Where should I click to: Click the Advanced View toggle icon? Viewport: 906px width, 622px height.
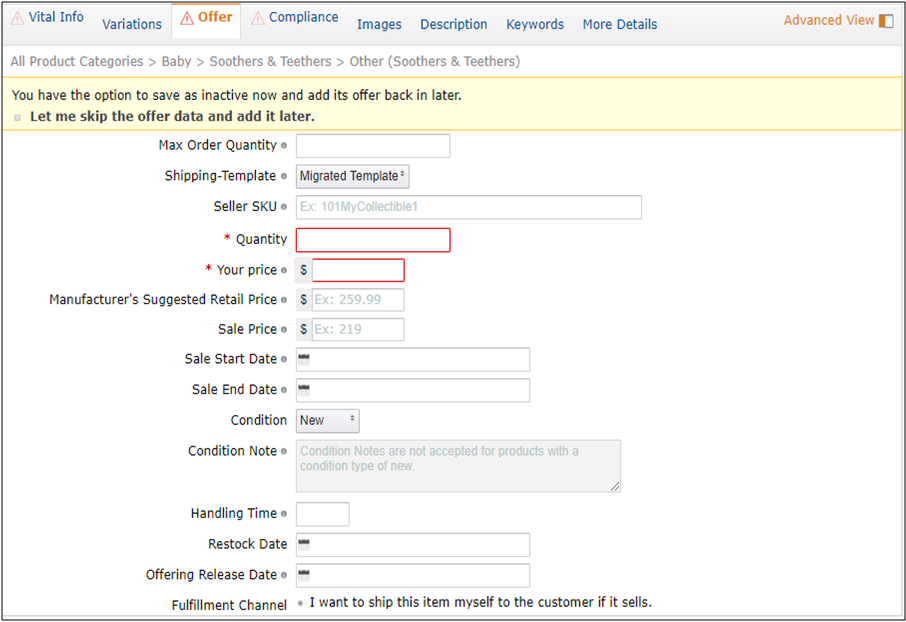[x=886, y=21]
